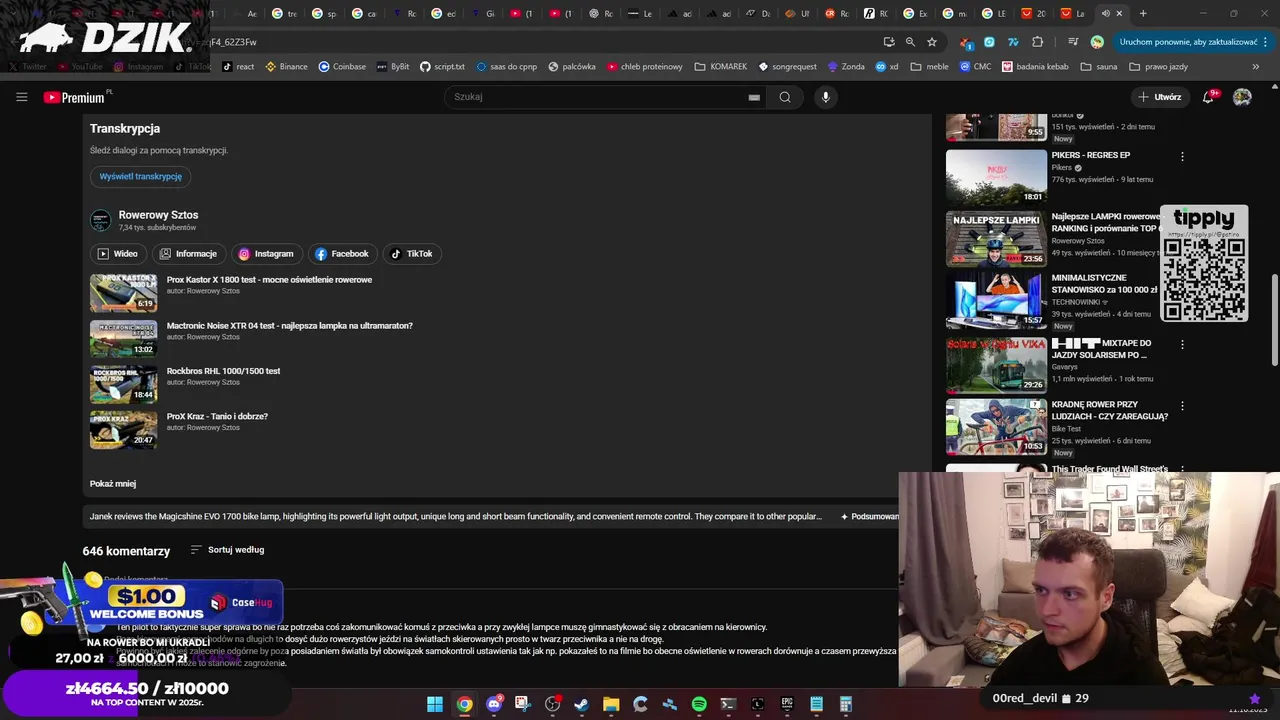Click Wyświetl transkrypcję button
Screen dimensions: 1280x720
click(x=140, y=177)
